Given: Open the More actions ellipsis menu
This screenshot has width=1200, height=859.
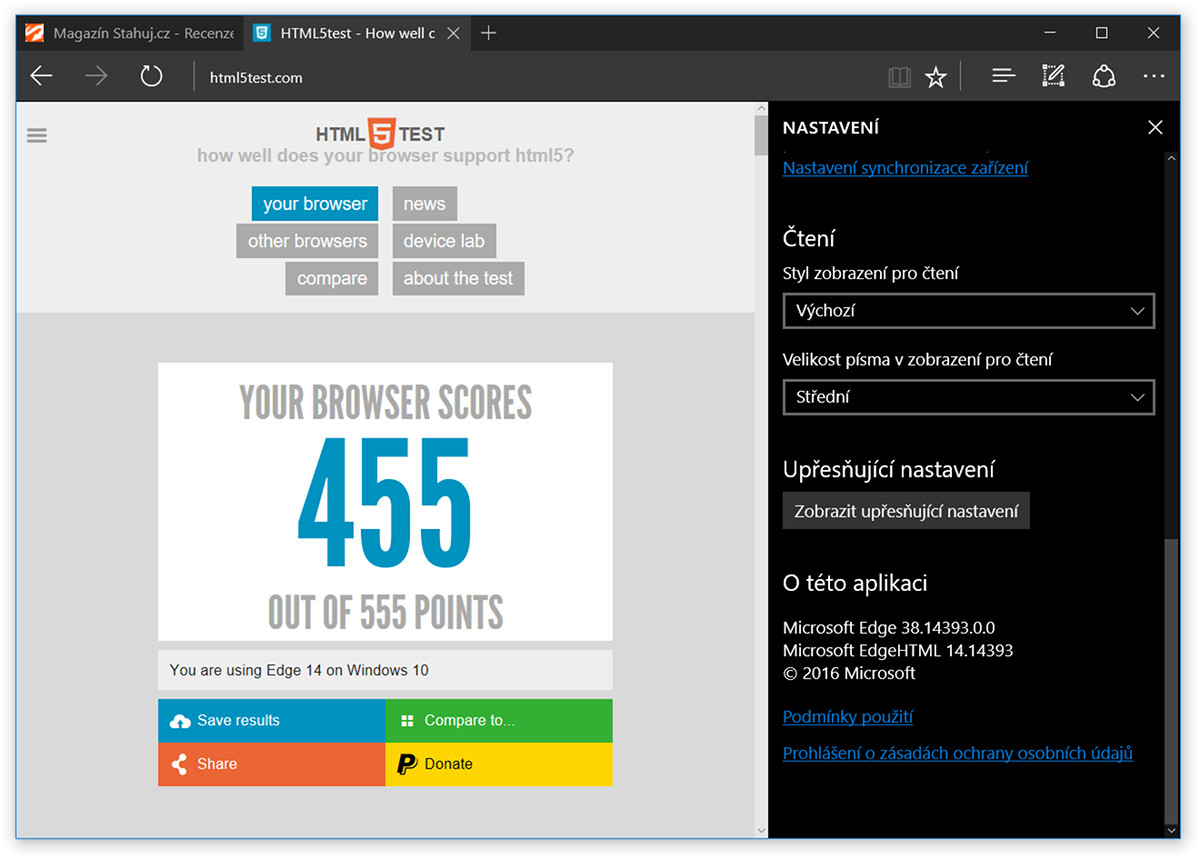Looking at the screenshot, I should [x=1154, y=76].
